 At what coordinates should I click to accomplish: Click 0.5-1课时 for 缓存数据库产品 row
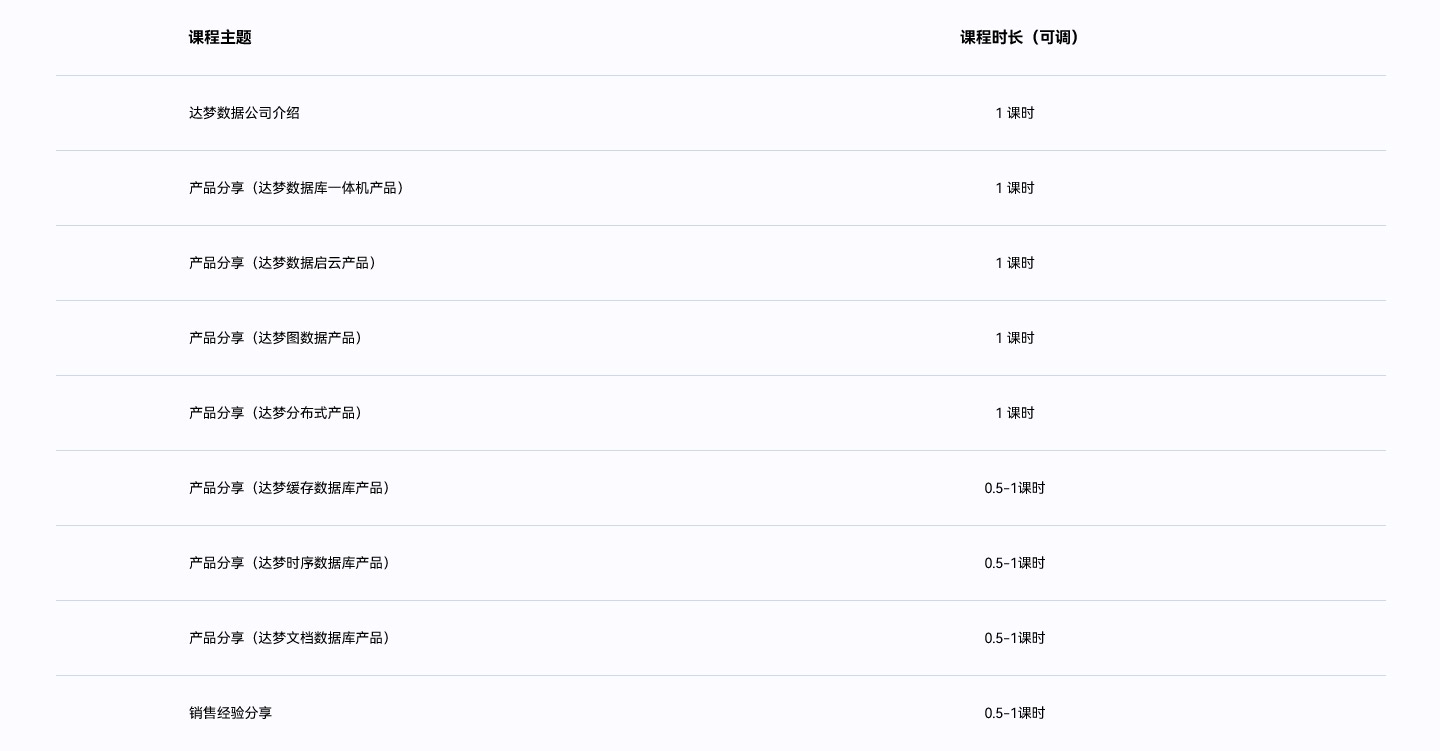[x=1014, y=488]
